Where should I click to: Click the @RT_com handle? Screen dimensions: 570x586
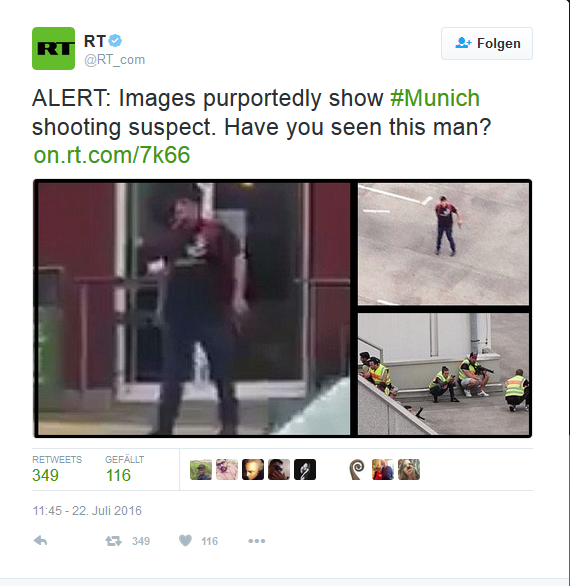(x=114, y=60)
